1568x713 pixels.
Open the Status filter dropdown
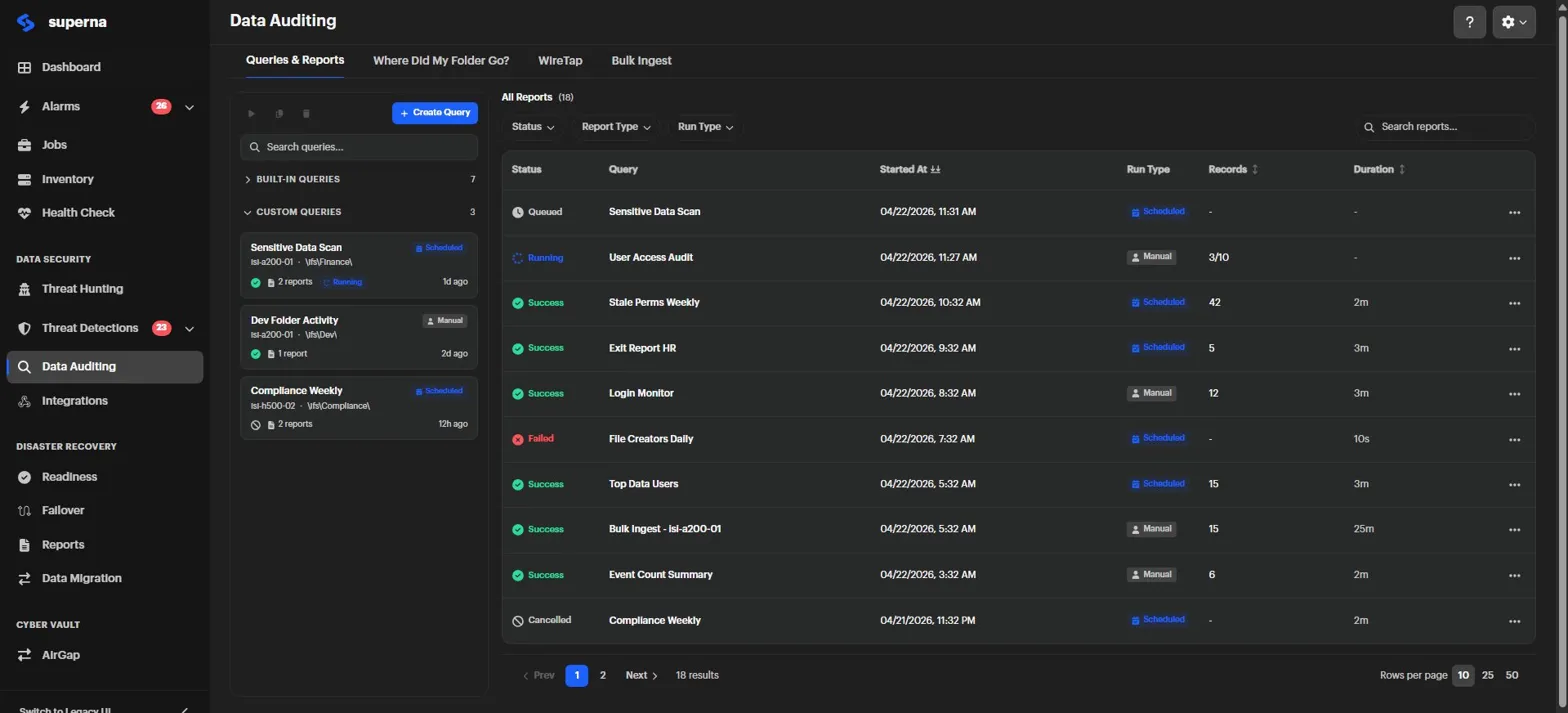(533, 127)
